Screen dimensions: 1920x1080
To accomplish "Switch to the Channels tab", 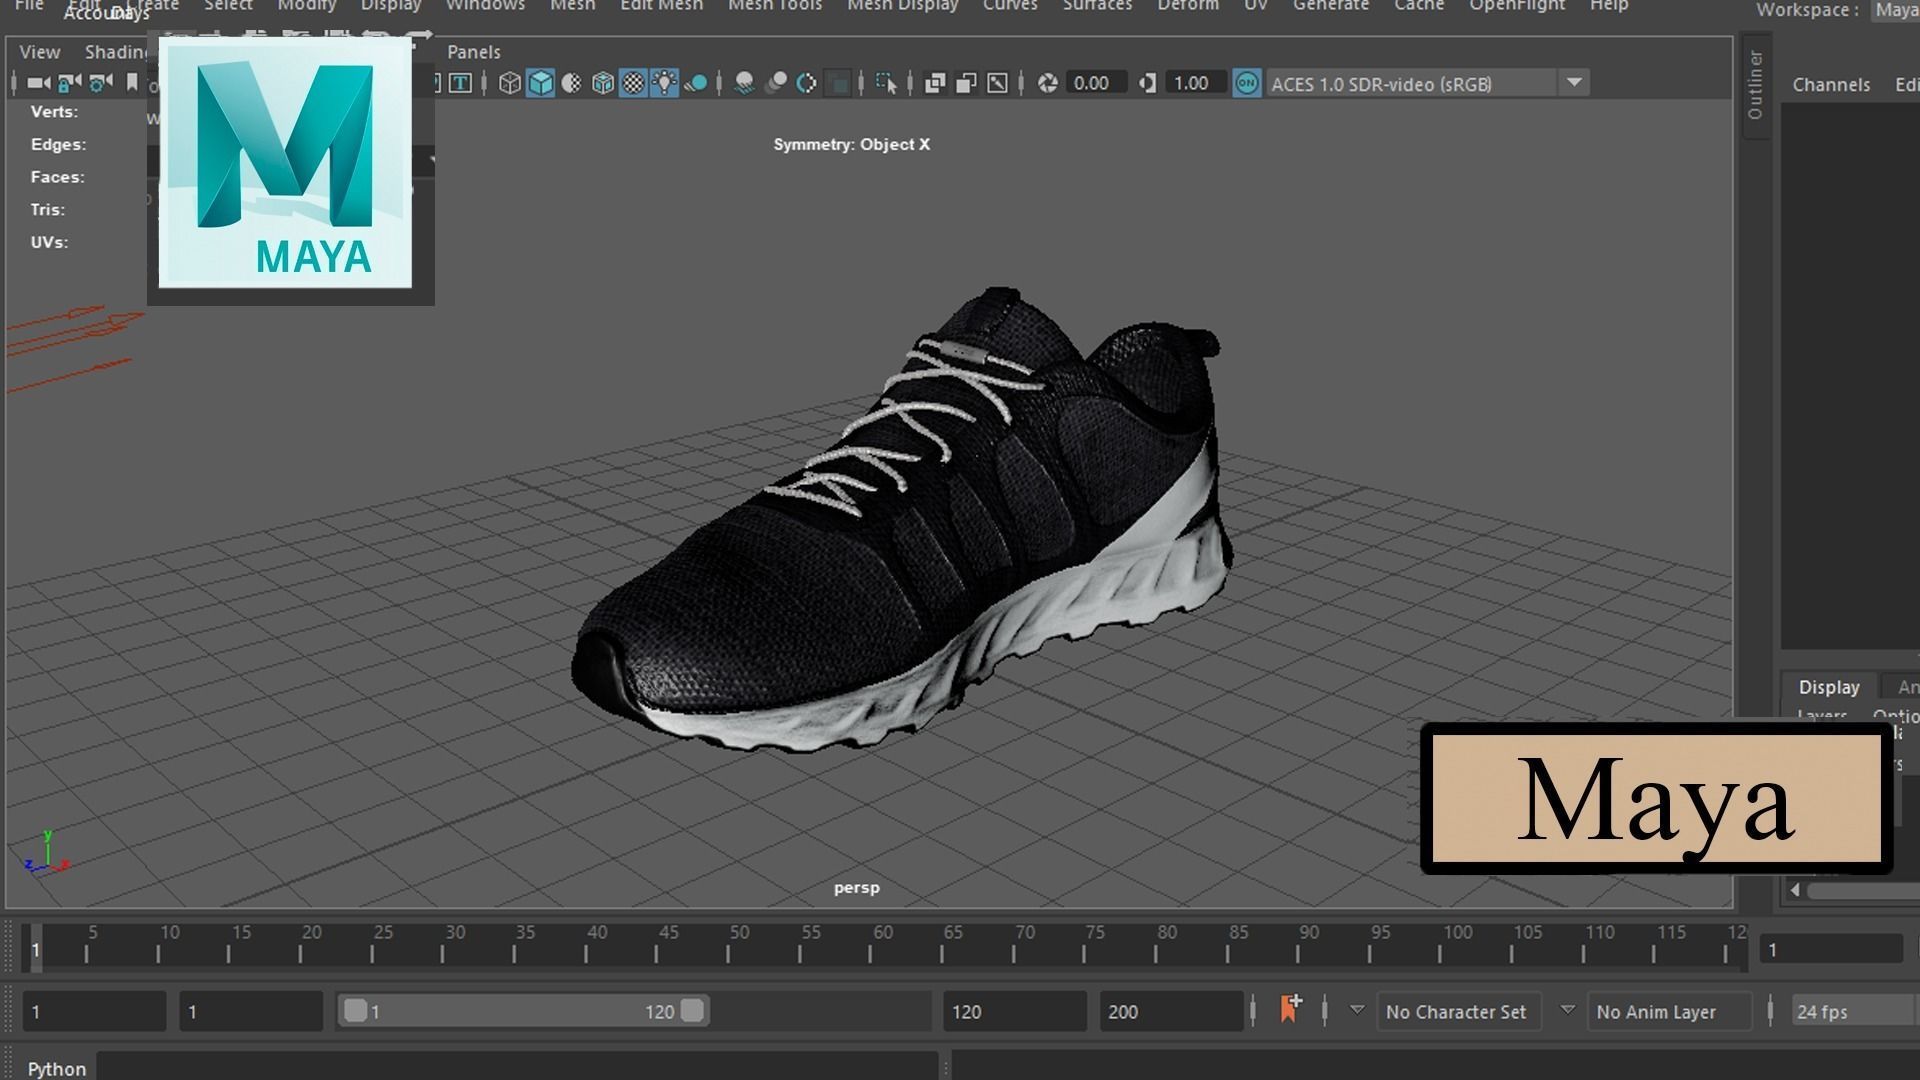I will click(1831, 85).
